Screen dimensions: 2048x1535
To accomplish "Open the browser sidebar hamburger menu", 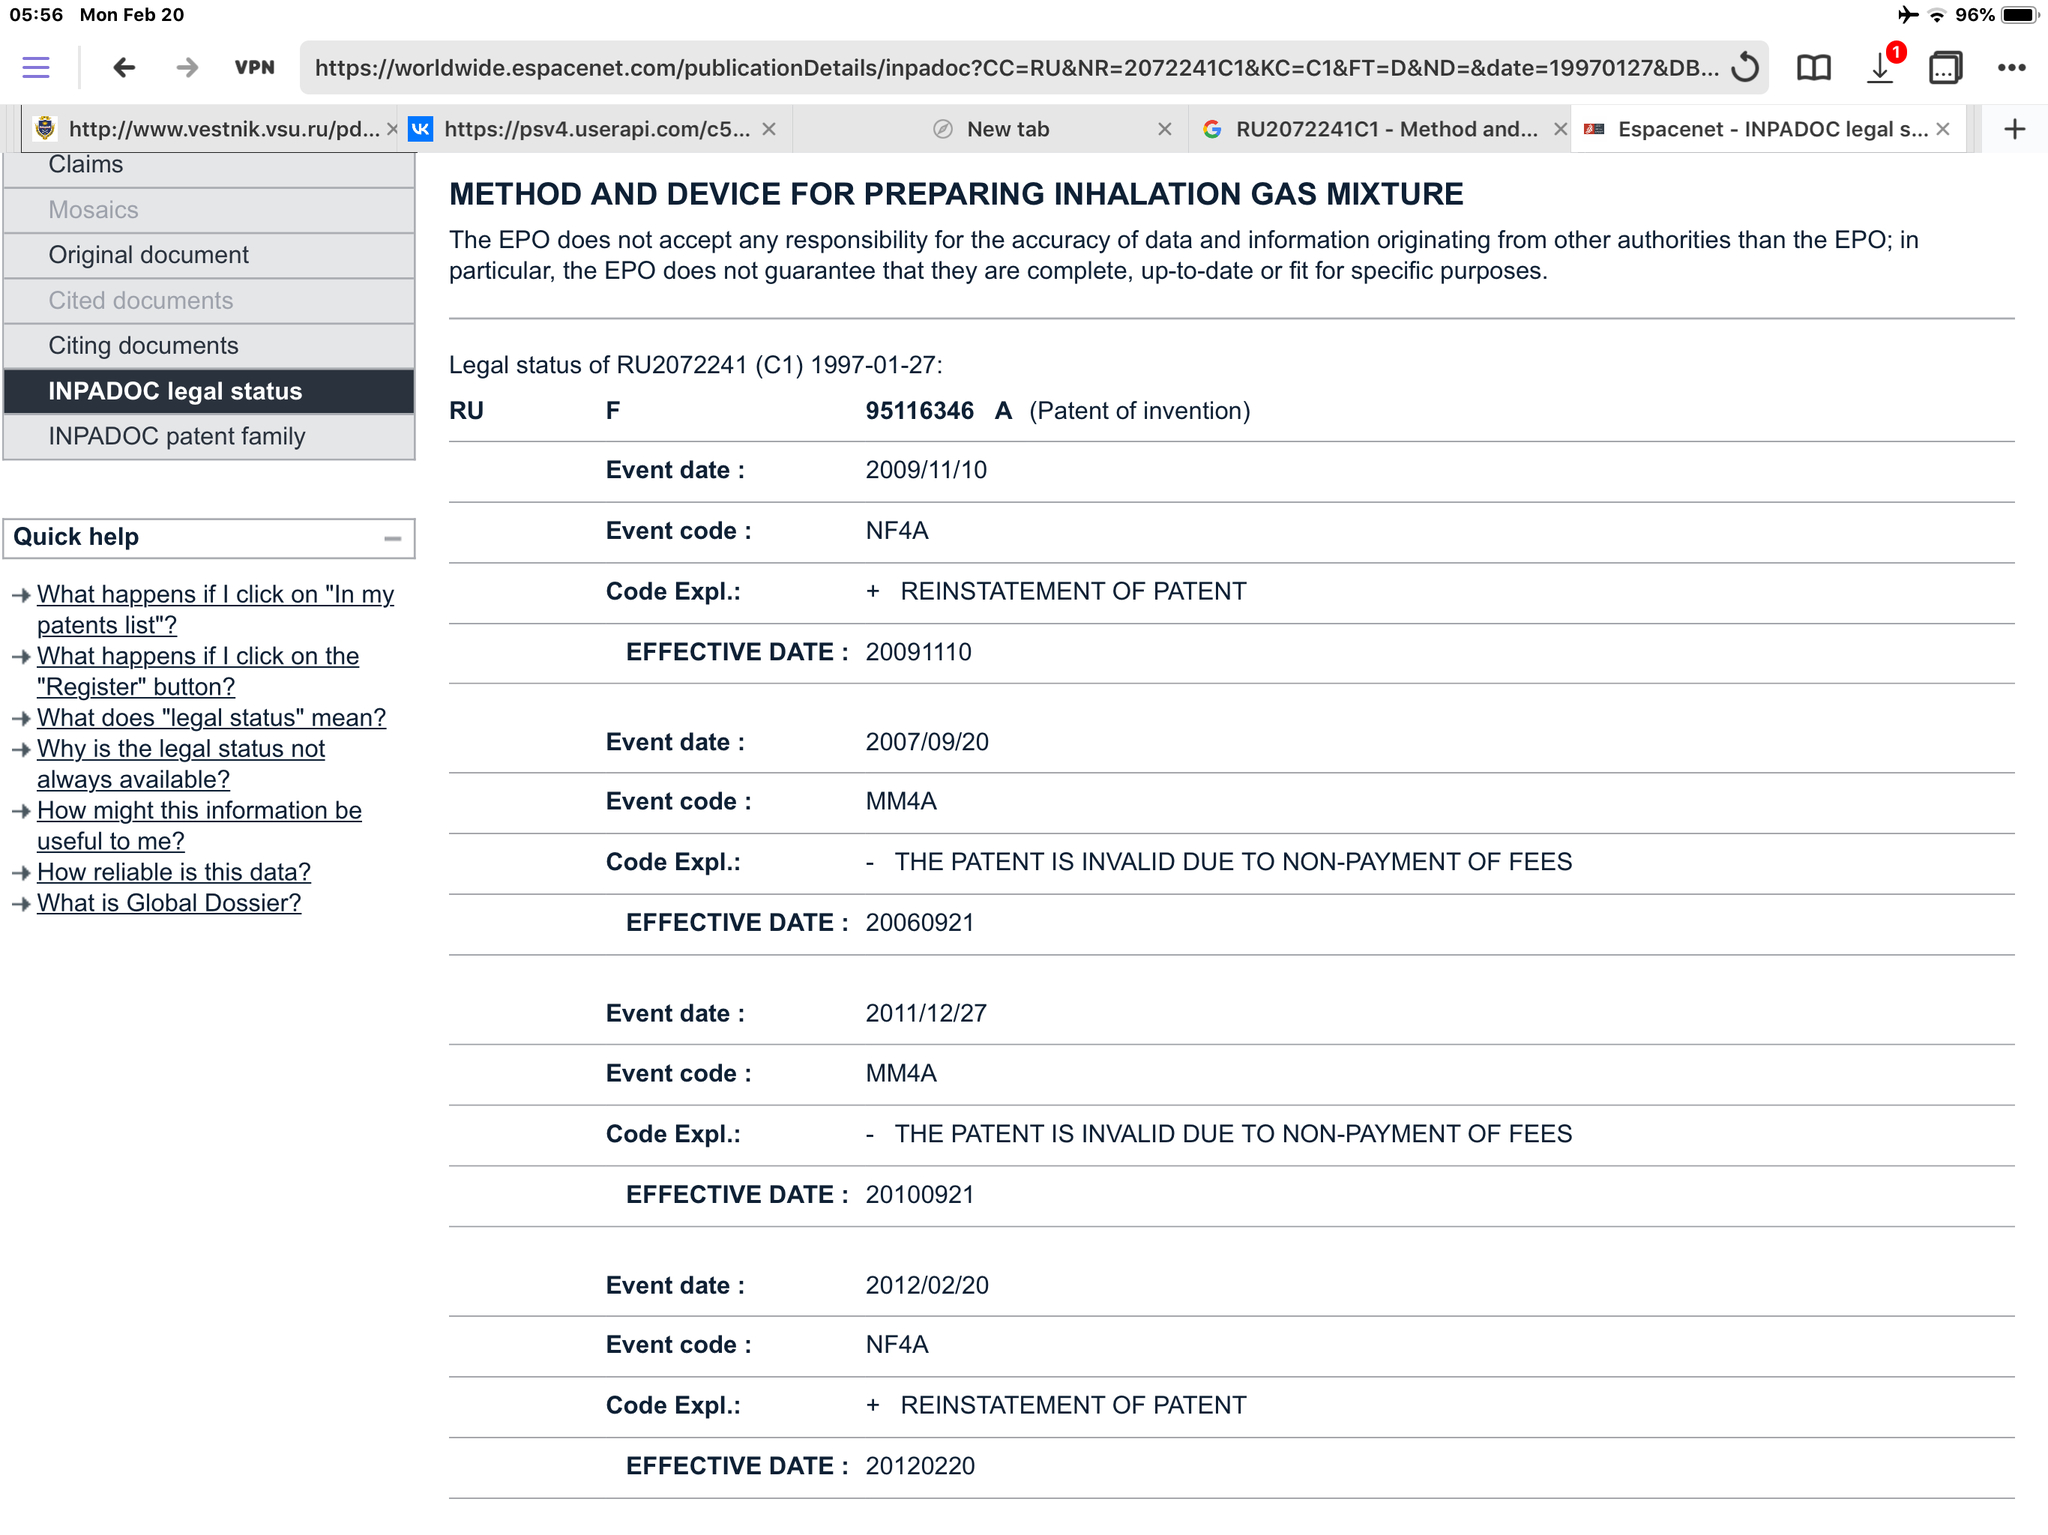I will [x=36, y=68].
